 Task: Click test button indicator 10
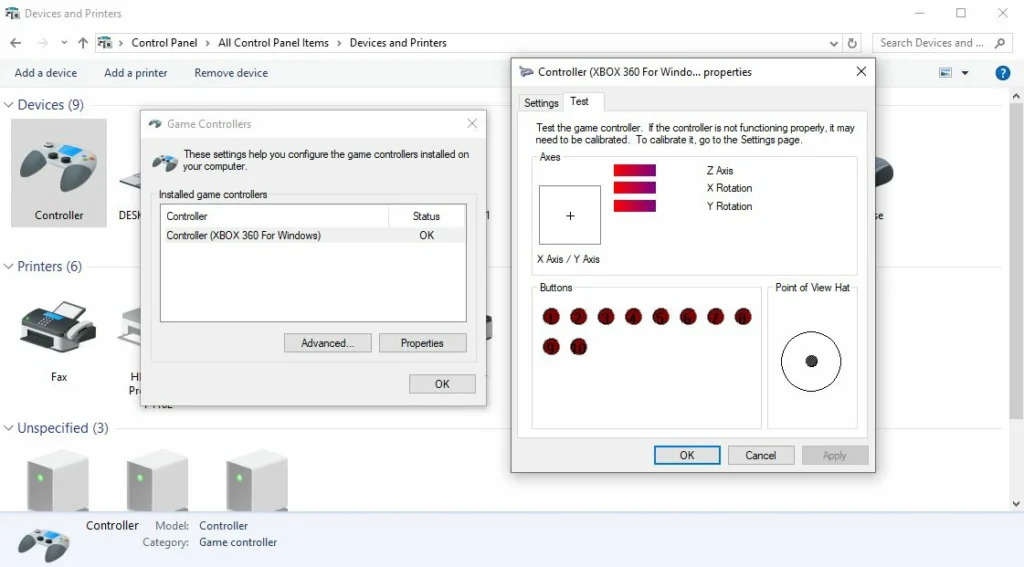pyautogui.click(x=578, y=346)
